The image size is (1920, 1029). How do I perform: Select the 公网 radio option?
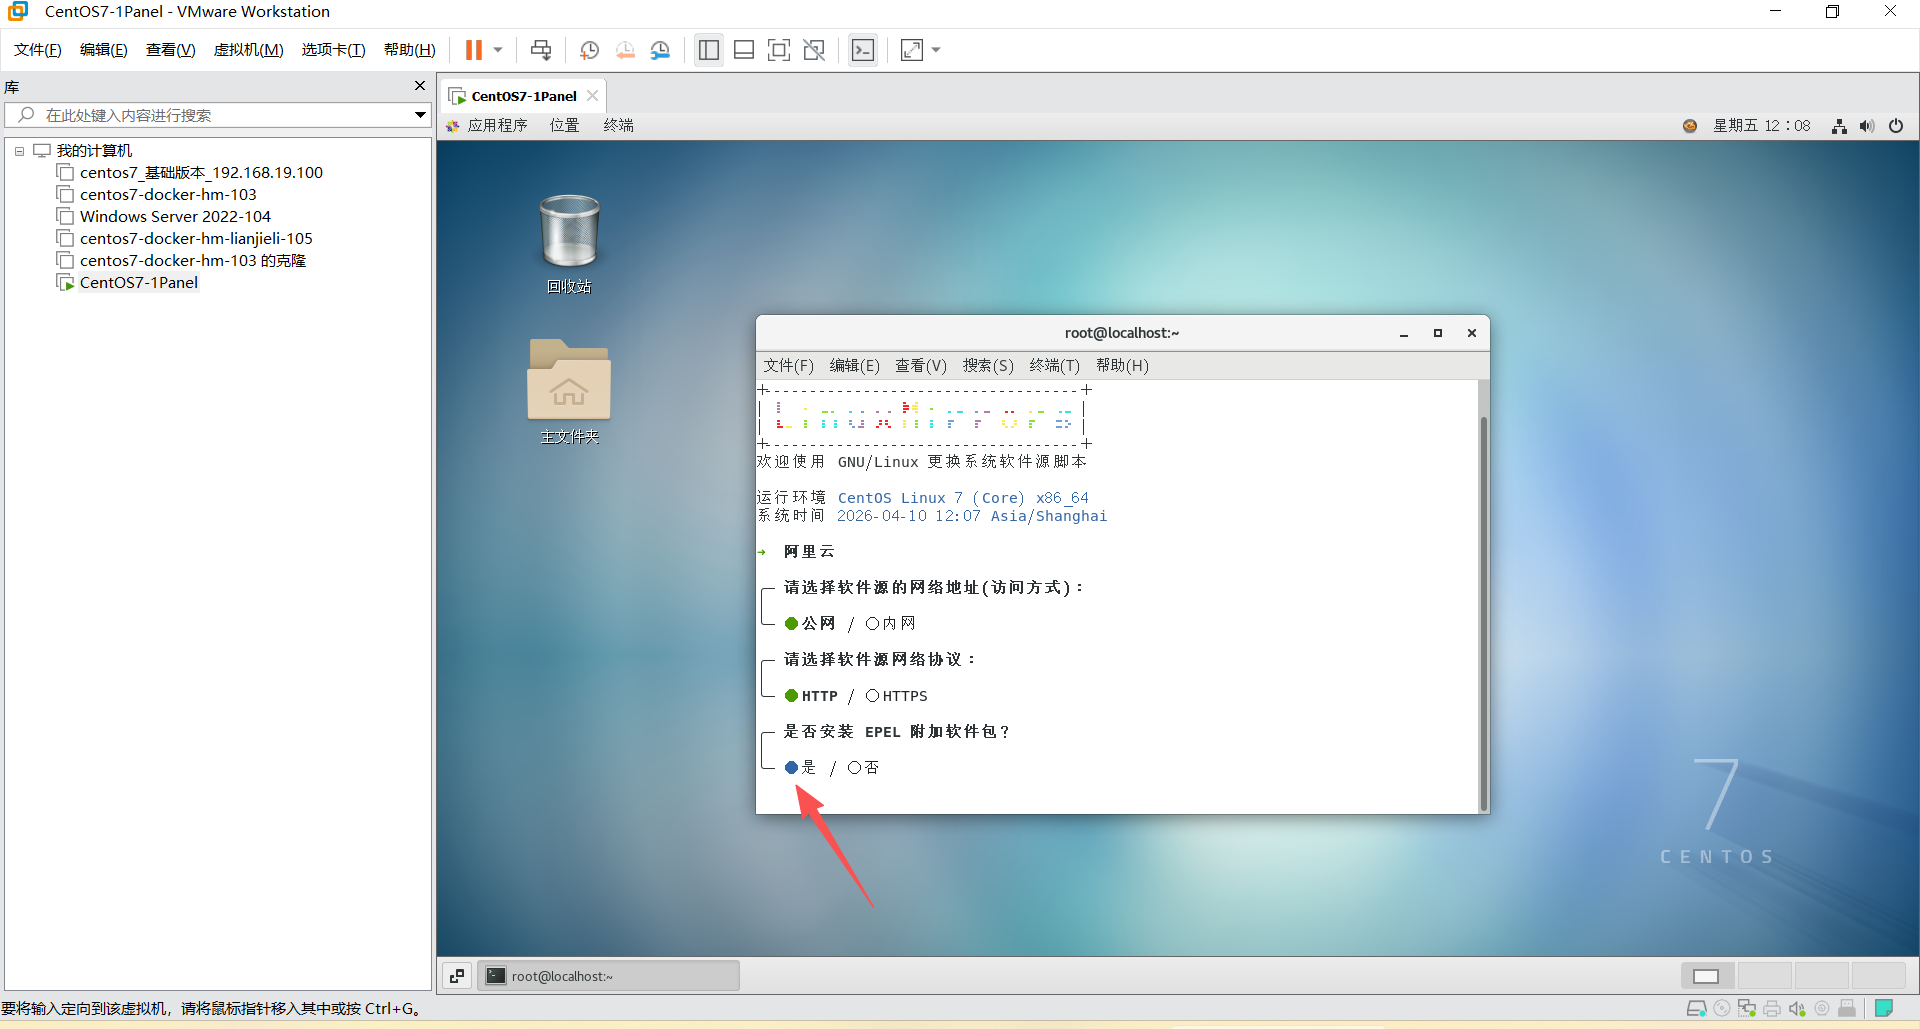810,623
